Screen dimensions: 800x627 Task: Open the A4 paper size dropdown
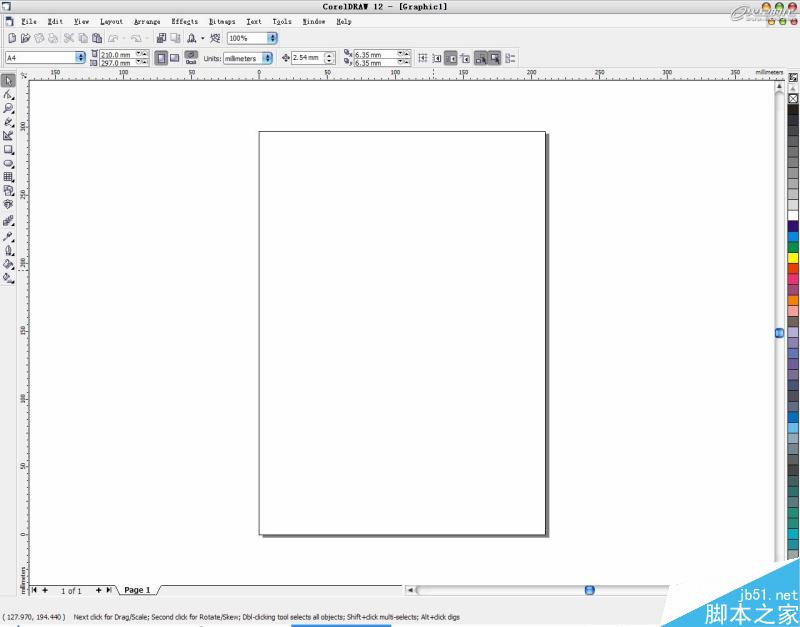[81, 58]
